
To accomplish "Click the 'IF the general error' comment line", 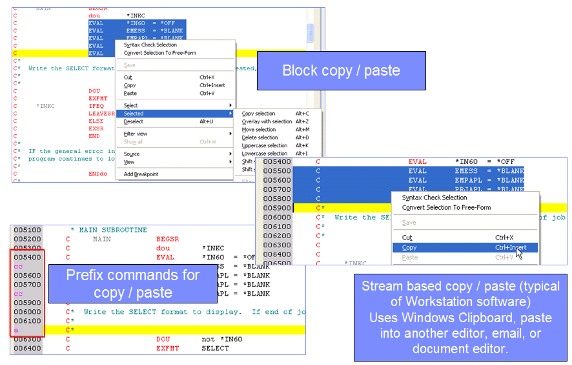I will tap(72, 151).
